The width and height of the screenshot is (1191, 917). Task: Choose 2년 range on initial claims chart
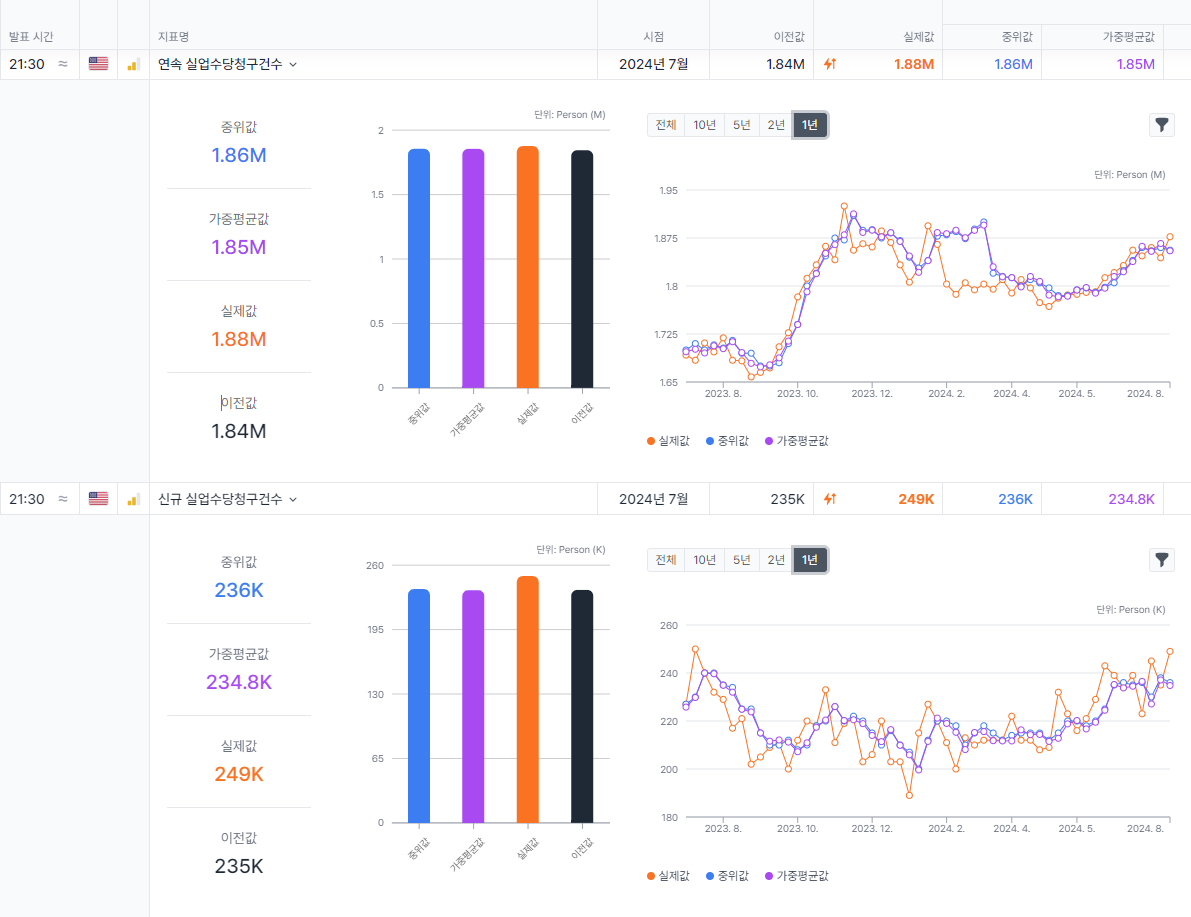click(x=776, y=560)
